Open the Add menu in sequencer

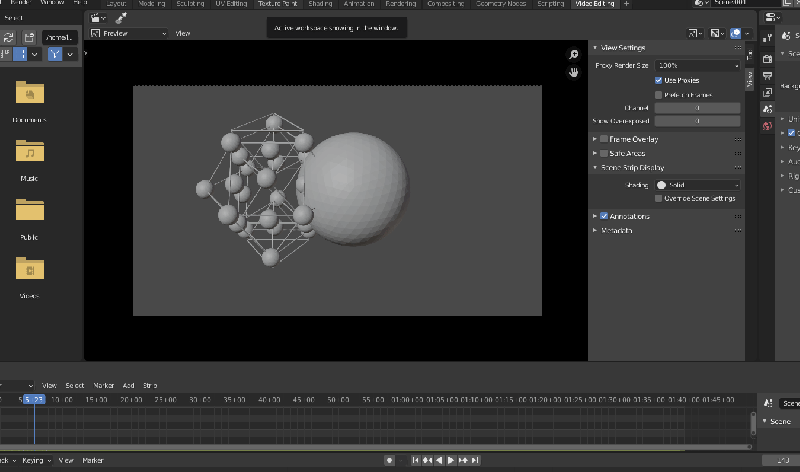tap(128, 385)
